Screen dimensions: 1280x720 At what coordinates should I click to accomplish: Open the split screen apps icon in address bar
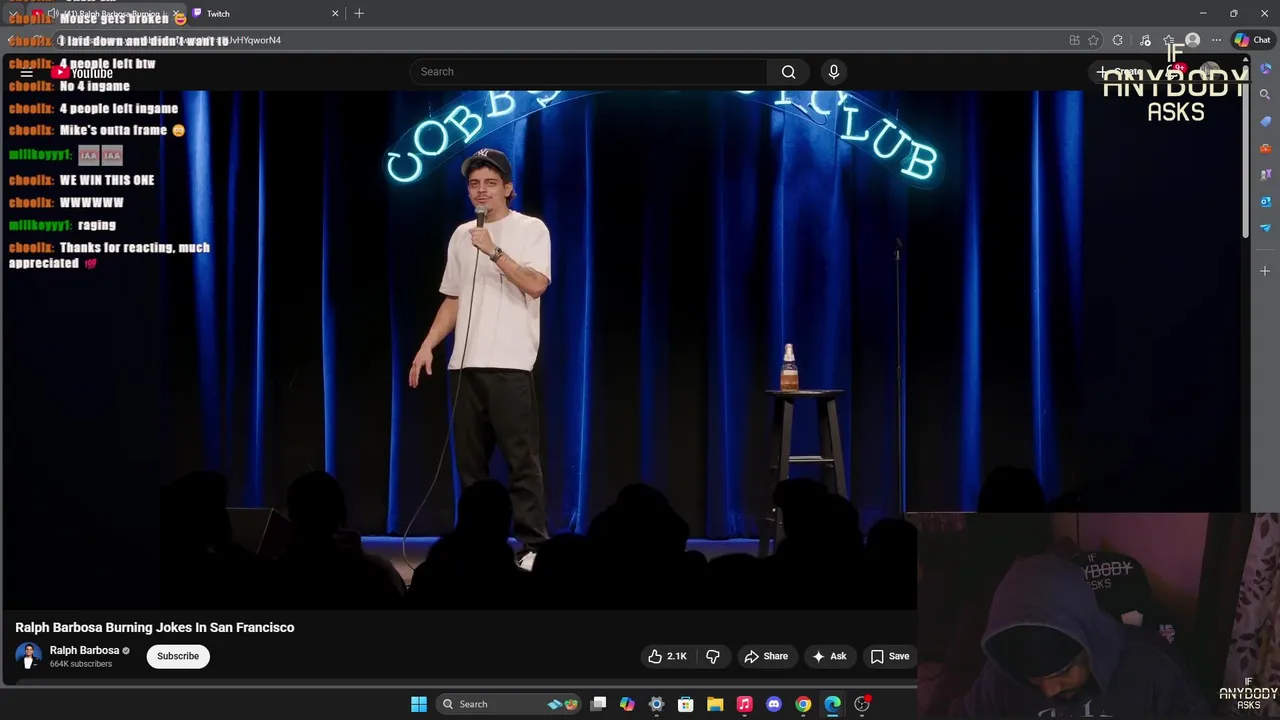1074,40
